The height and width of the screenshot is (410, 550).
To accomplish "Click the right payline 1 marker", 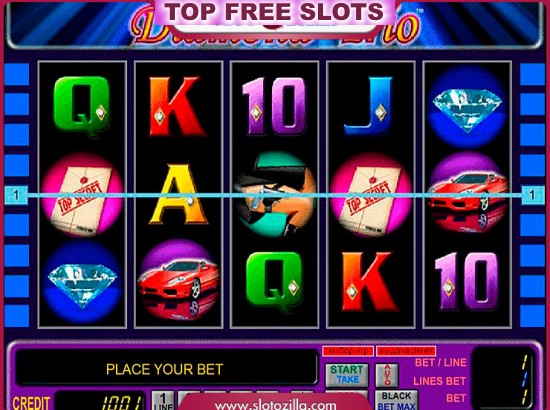I will click(x=532, y=195).
